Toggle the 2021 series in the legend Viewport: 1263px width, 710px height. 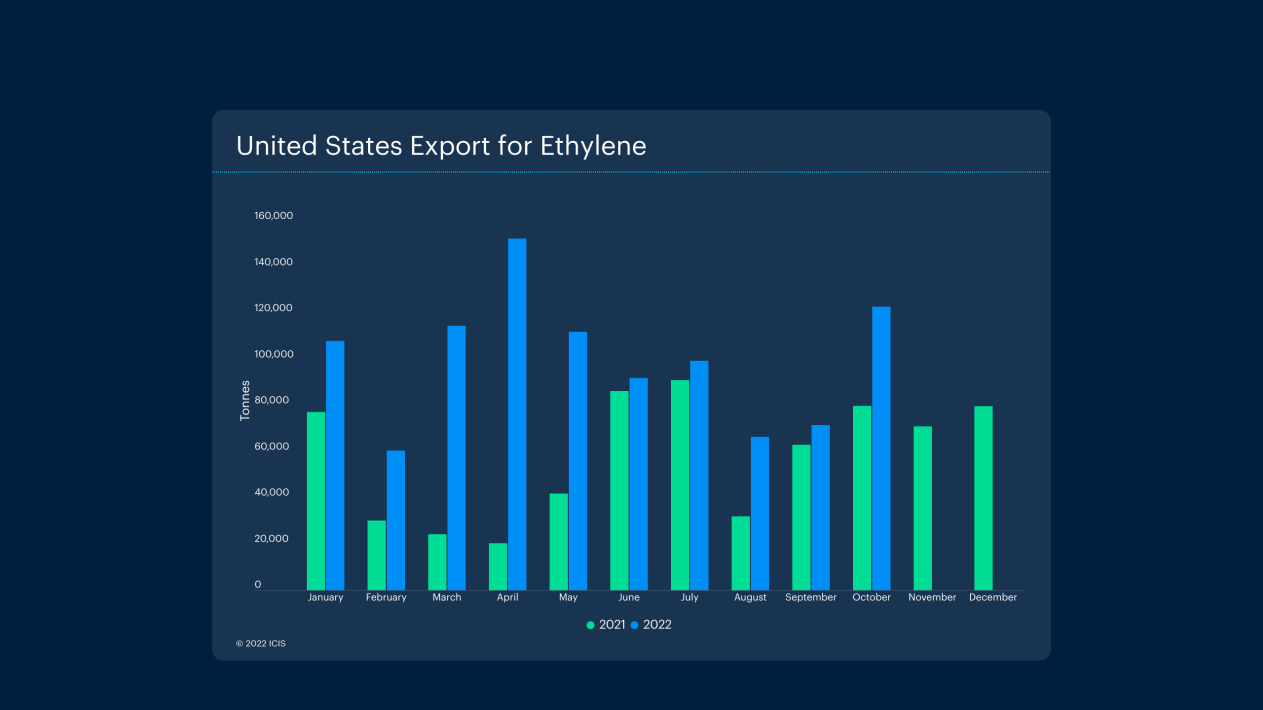click(x=601, y=624)
